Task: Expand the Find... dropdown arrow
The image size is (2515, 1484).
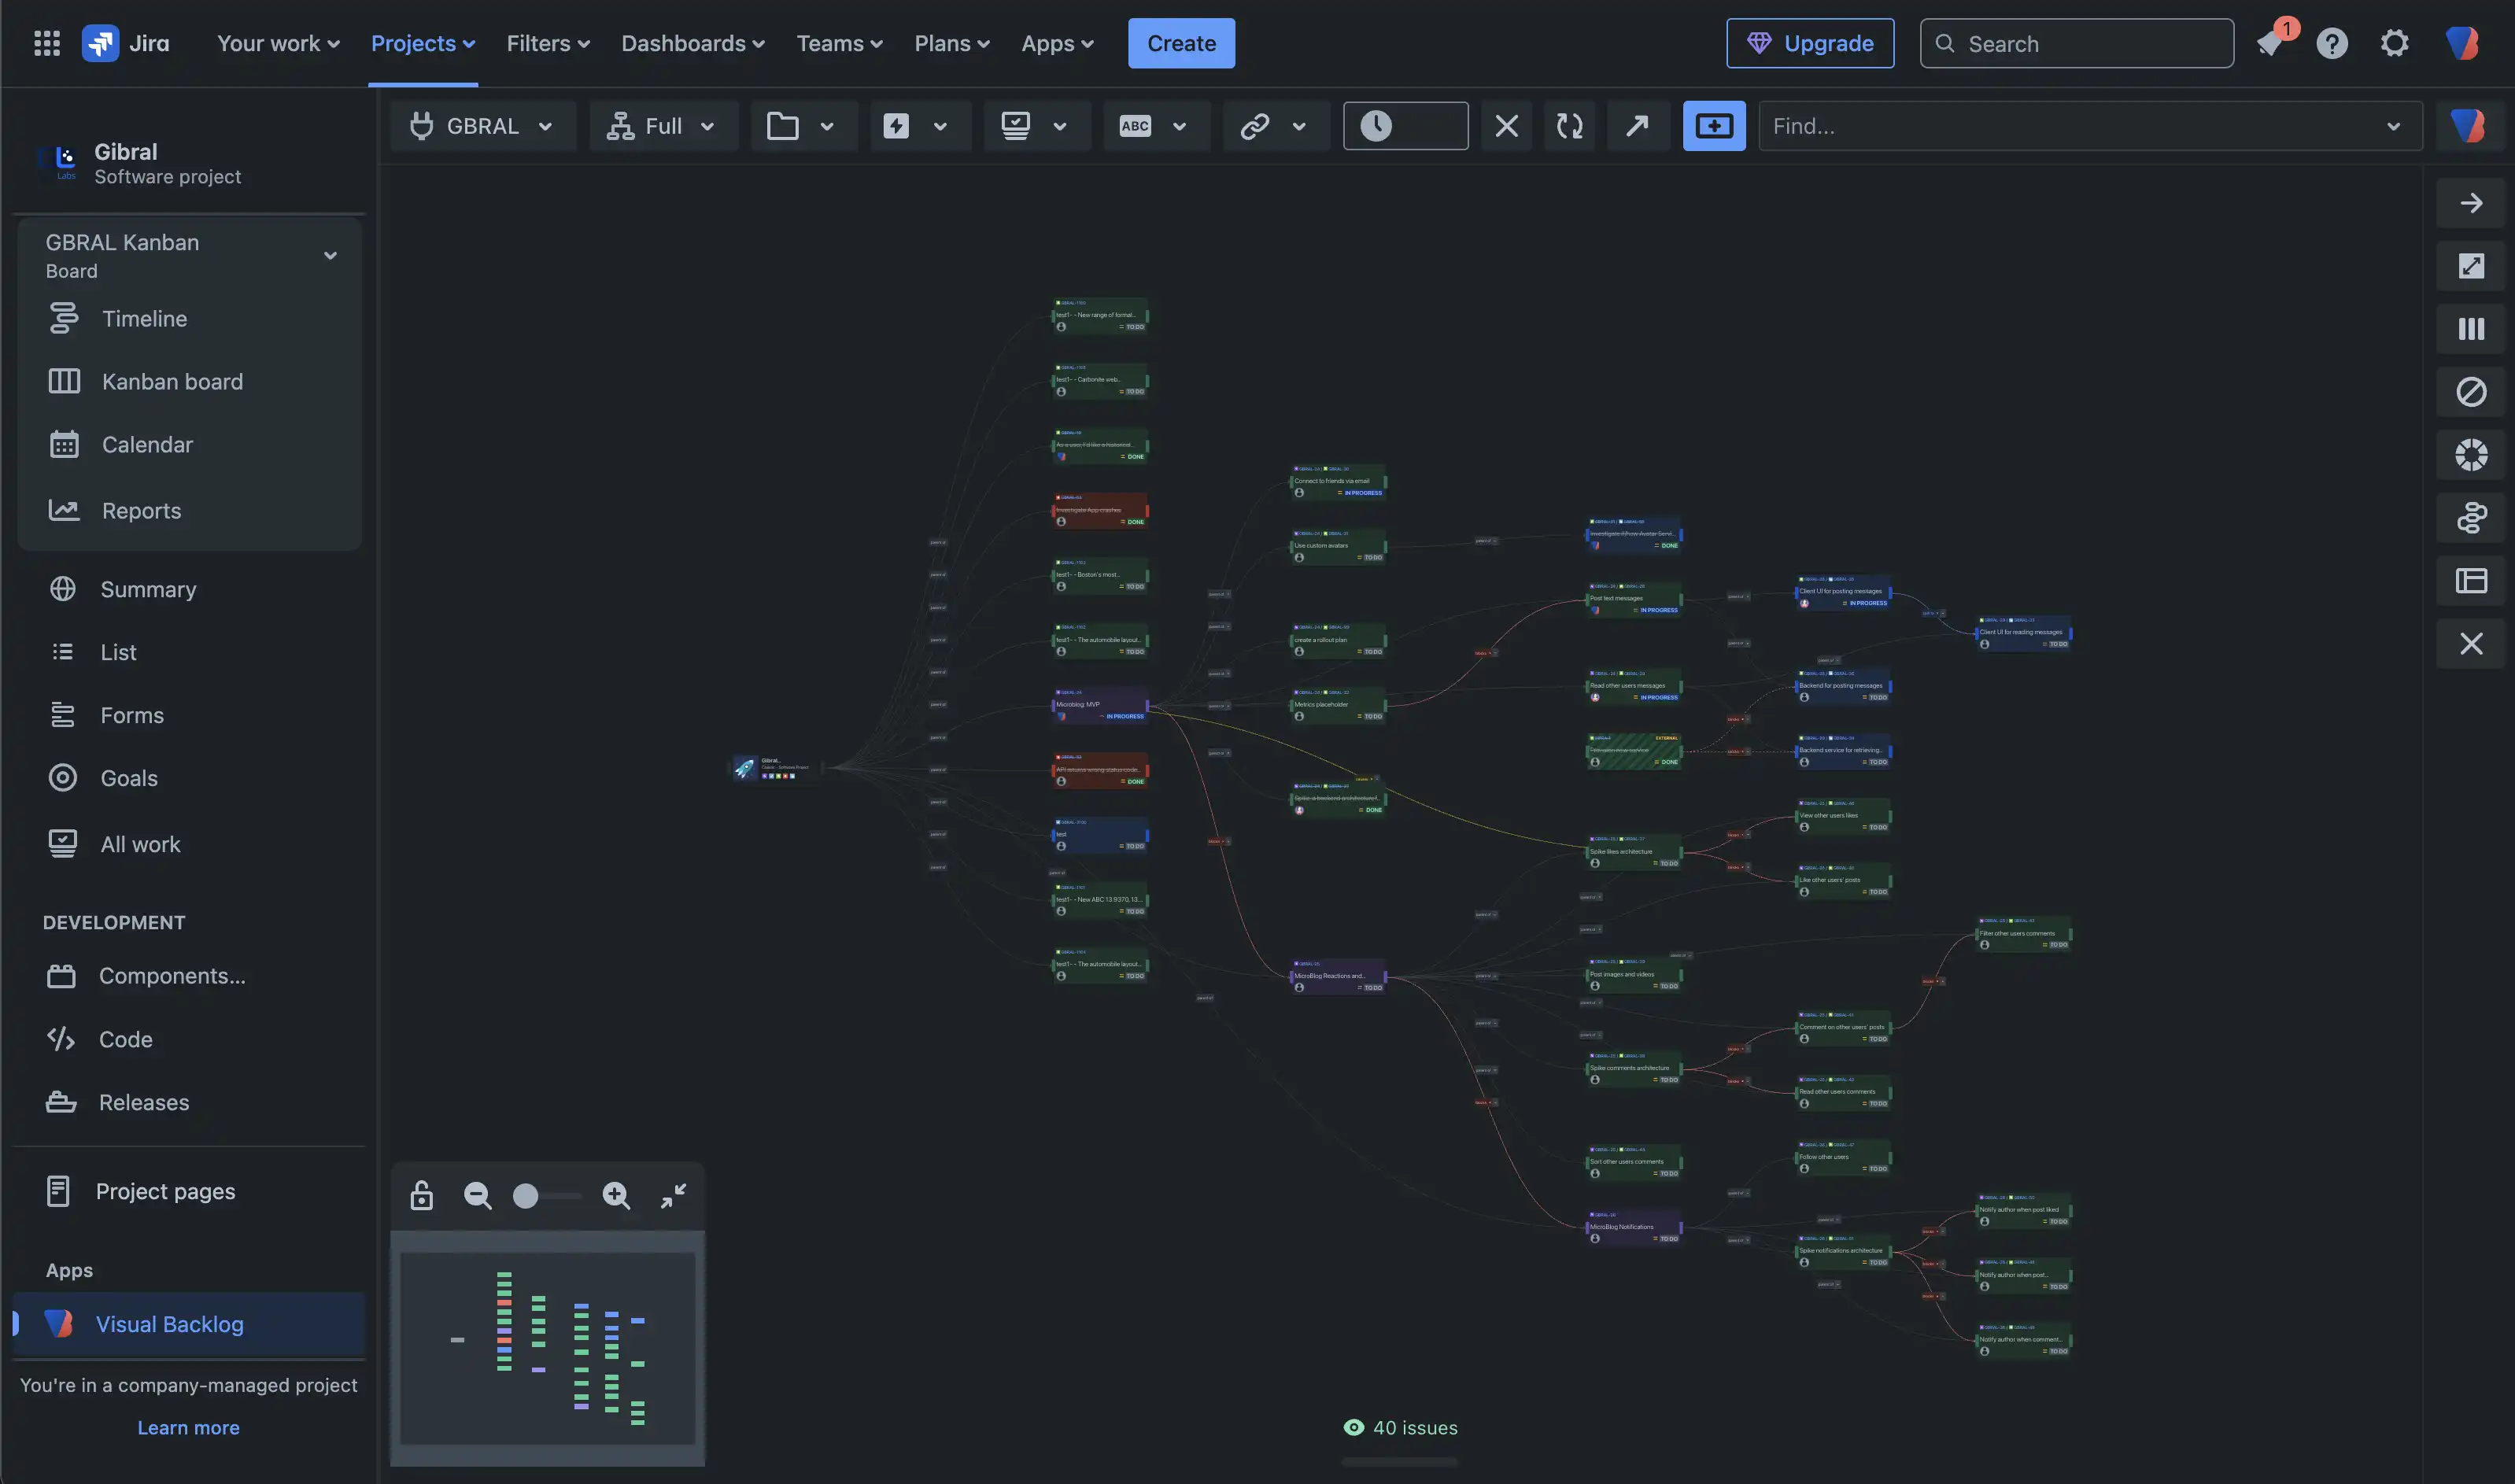Action: (2394, 126)
